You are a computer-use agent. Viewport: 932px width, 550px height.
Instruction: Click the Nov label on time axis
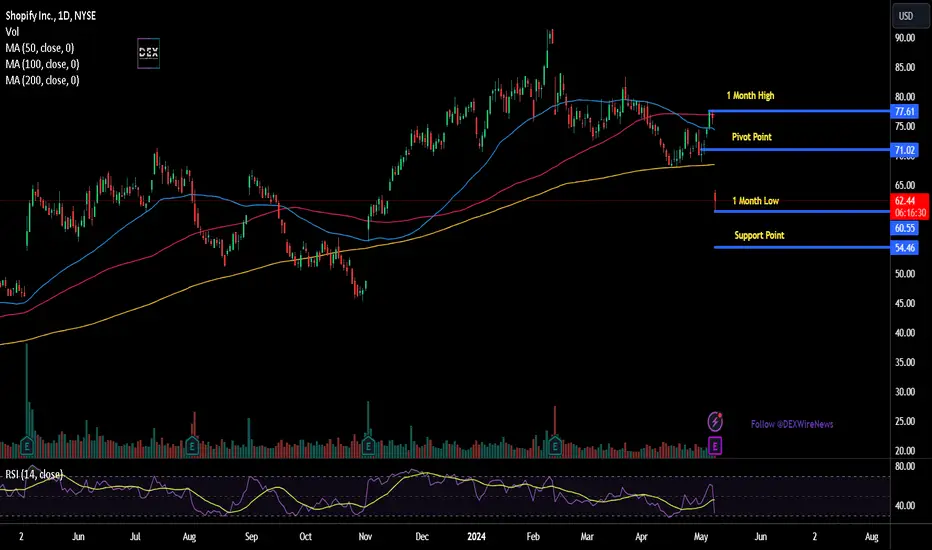click(x=365, y=536)
